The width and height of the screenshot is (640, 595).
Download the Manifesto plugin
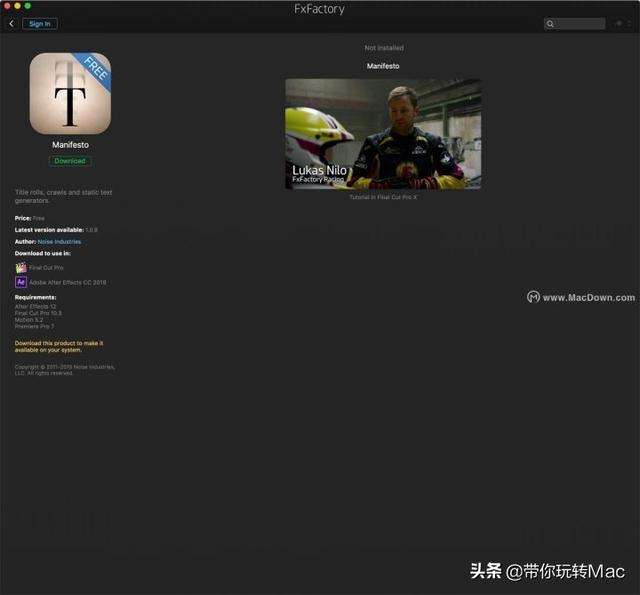(x=70, y=161)
